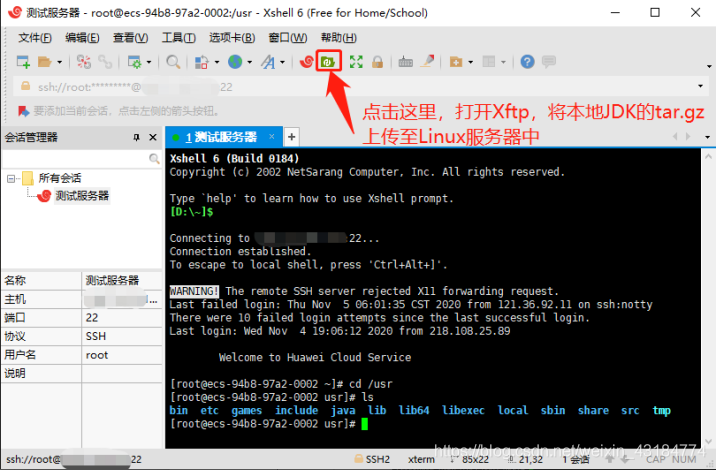Click the Font toolbar icon
Viewport: 716px width, 470px height.
(268, 62)
